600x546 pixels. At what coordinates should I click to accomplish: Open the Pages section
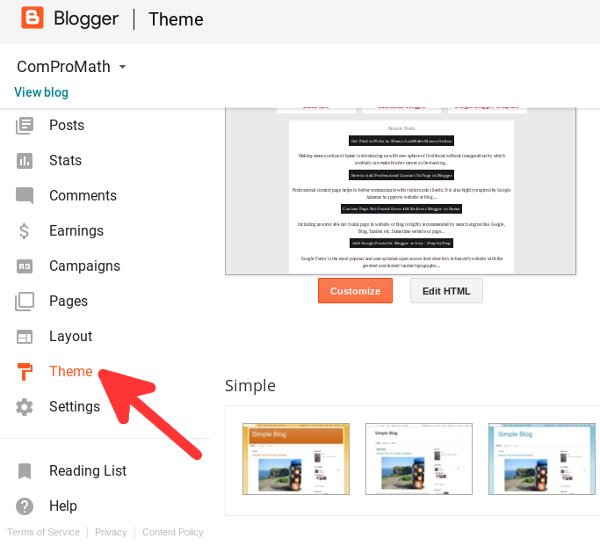click(x=68, y=302)
